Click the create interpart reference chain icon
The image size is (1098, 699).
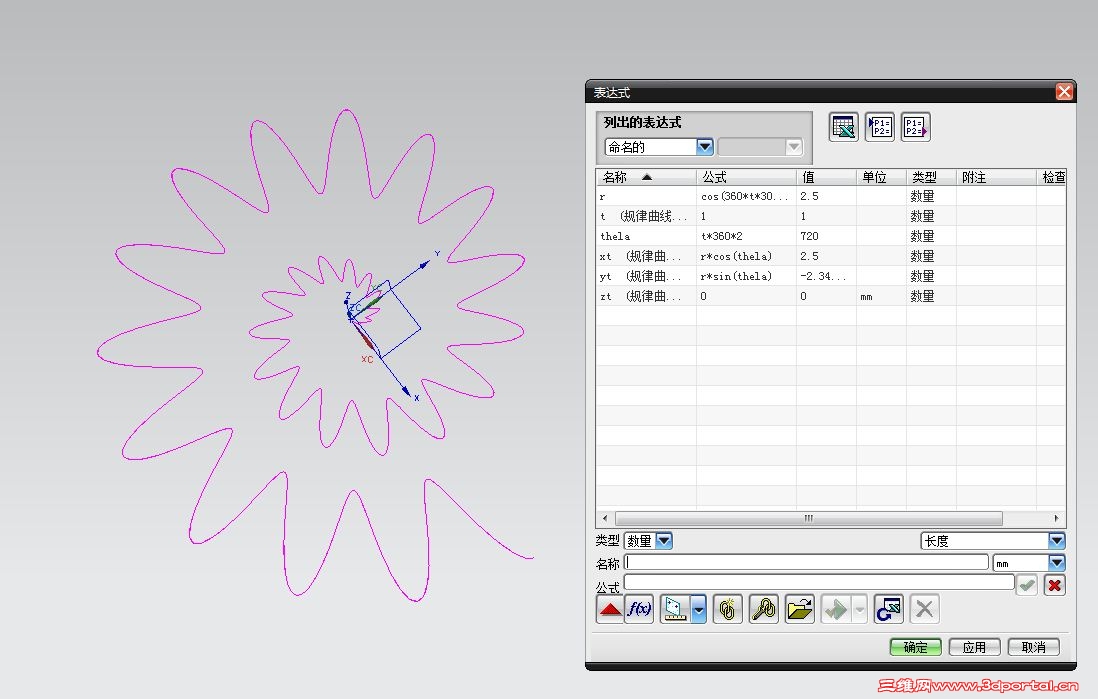click(x=728, y=609)
